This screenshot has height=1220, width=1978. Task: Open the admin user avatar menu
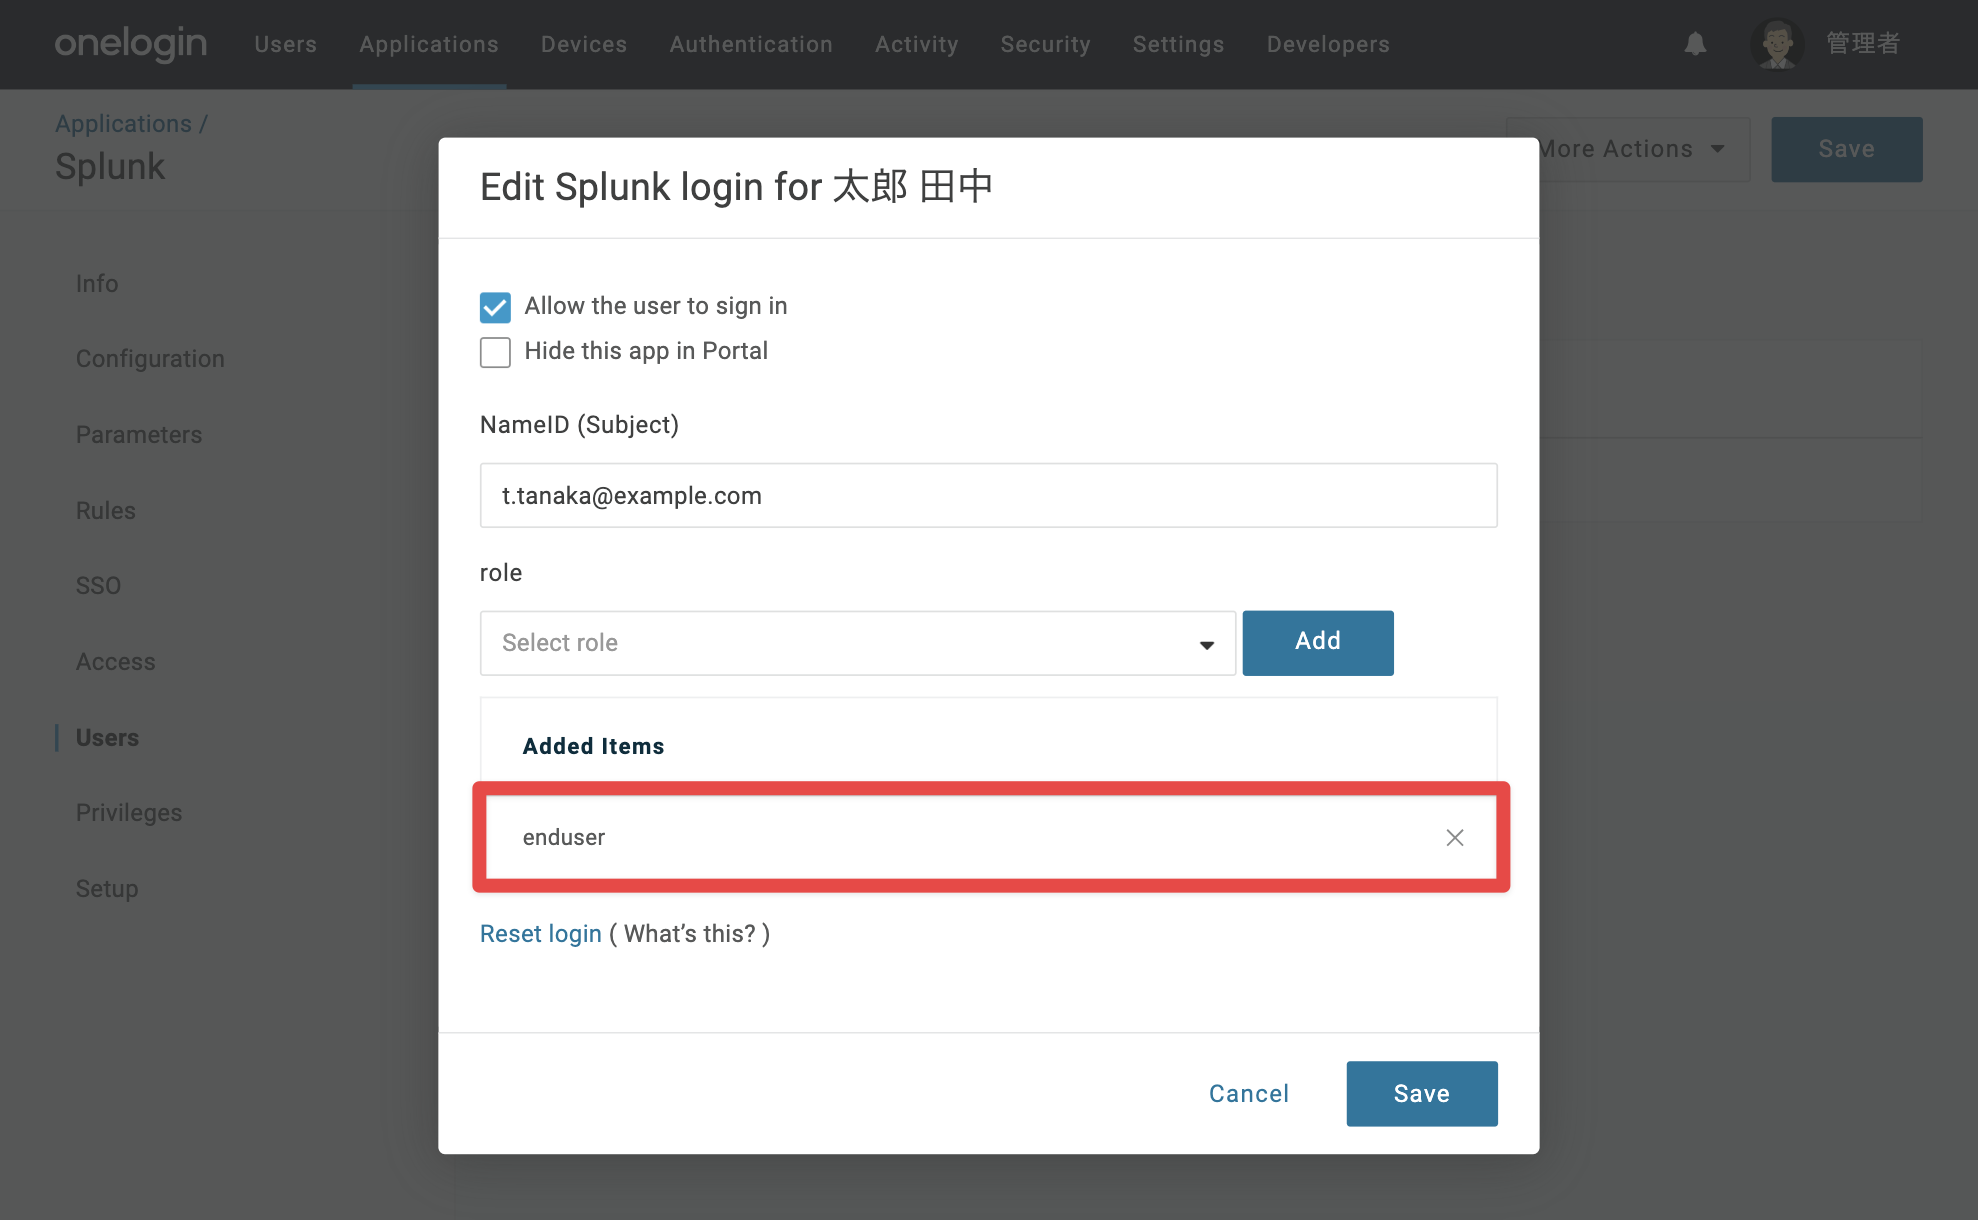1777,44
